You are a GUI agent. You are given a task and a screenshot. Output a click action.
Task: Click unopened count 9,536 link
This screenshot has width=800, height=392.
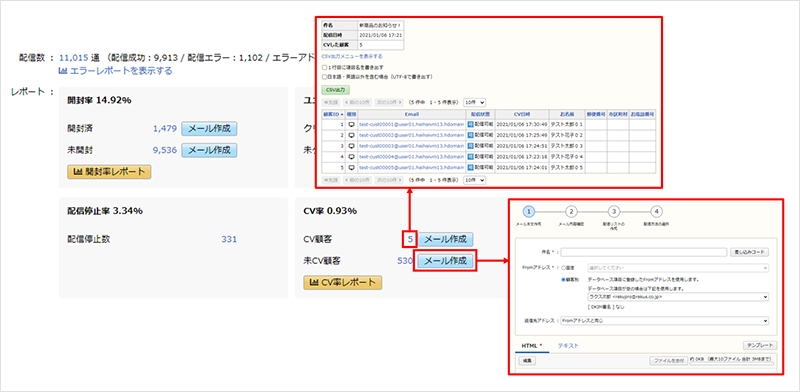click(164, 150)
